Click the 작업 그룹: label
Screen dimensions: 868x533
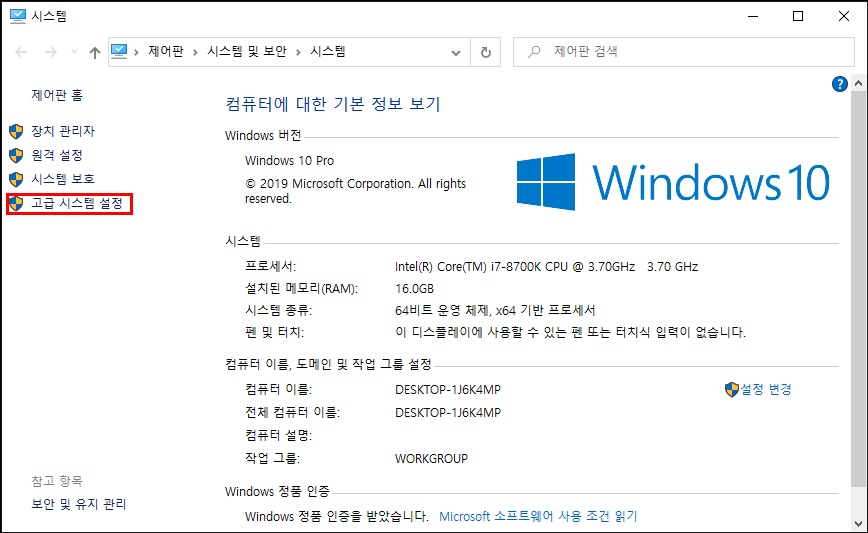pos(272,458)
